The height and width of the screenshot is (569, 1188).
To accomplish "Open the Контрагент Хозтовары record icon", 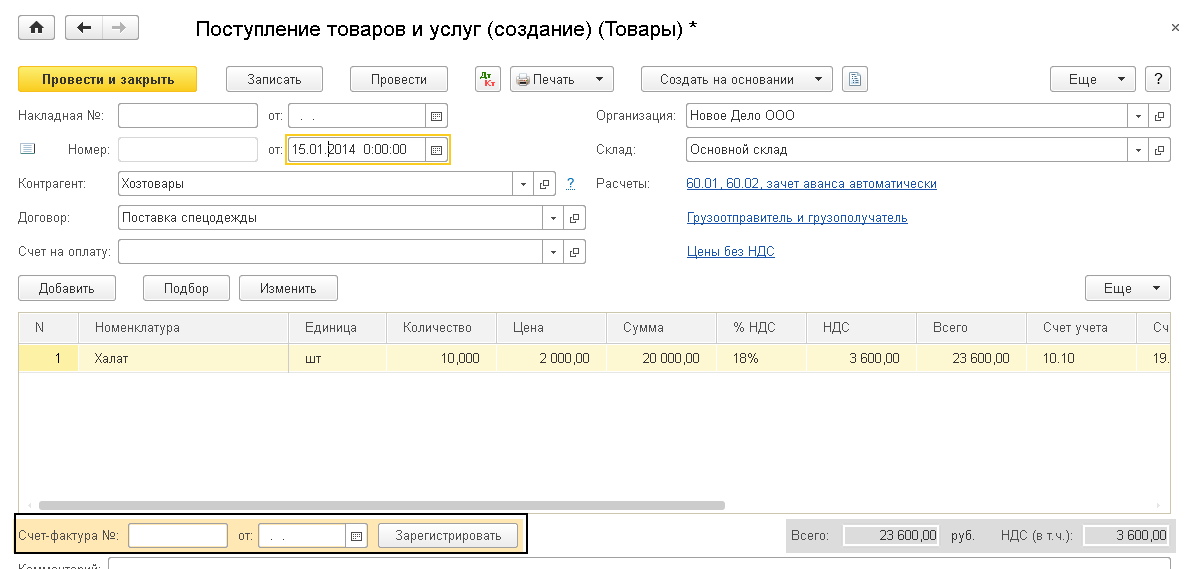I will (x=545, y=184).
